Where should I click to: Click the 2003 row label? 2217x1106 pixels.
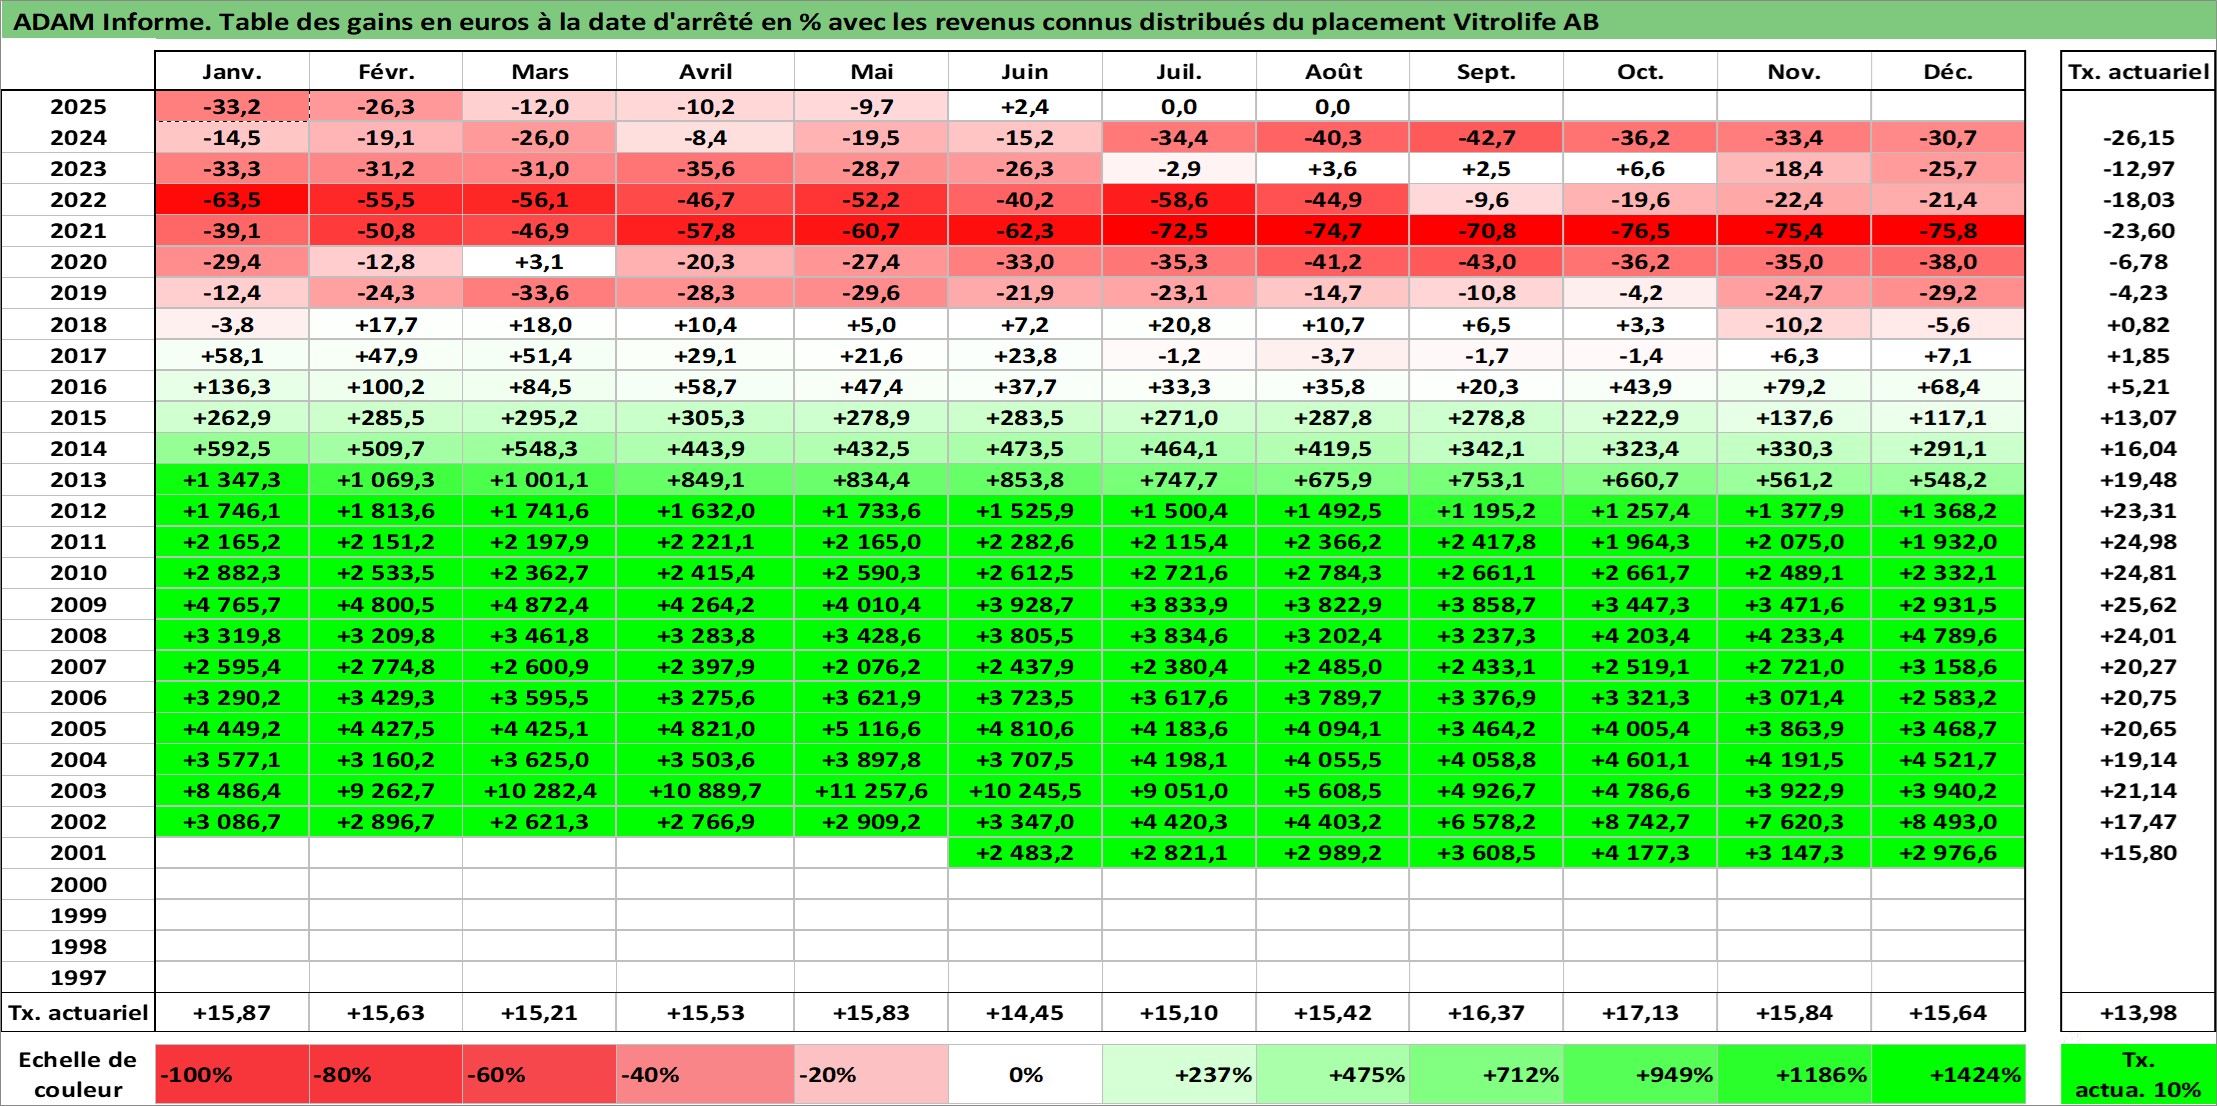78,791
